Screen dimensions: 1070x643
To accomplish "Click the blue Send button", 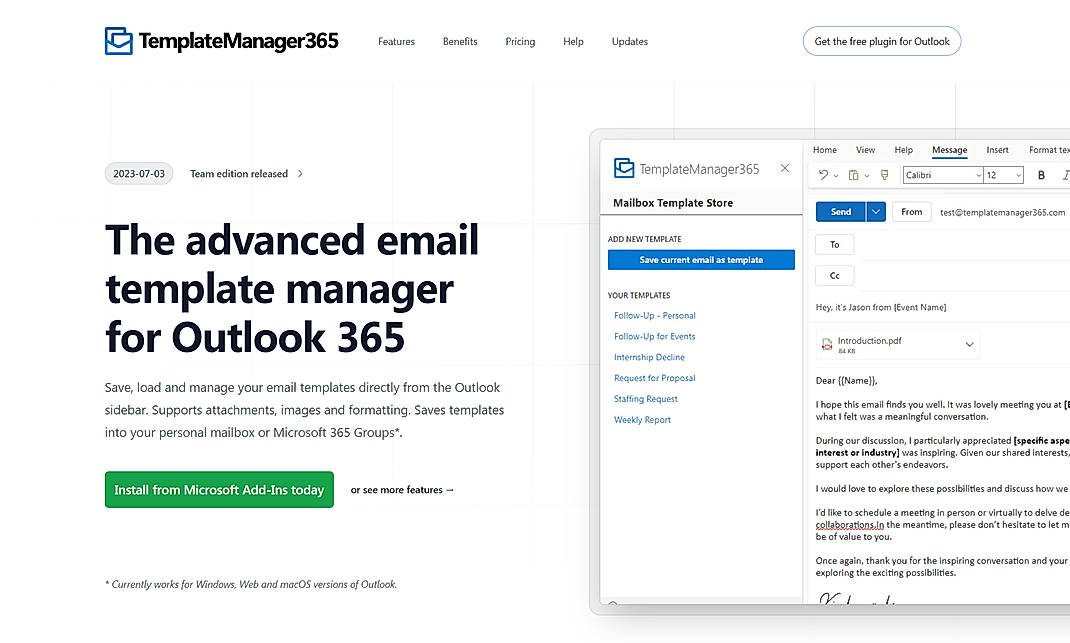I will tap(841, 212).
